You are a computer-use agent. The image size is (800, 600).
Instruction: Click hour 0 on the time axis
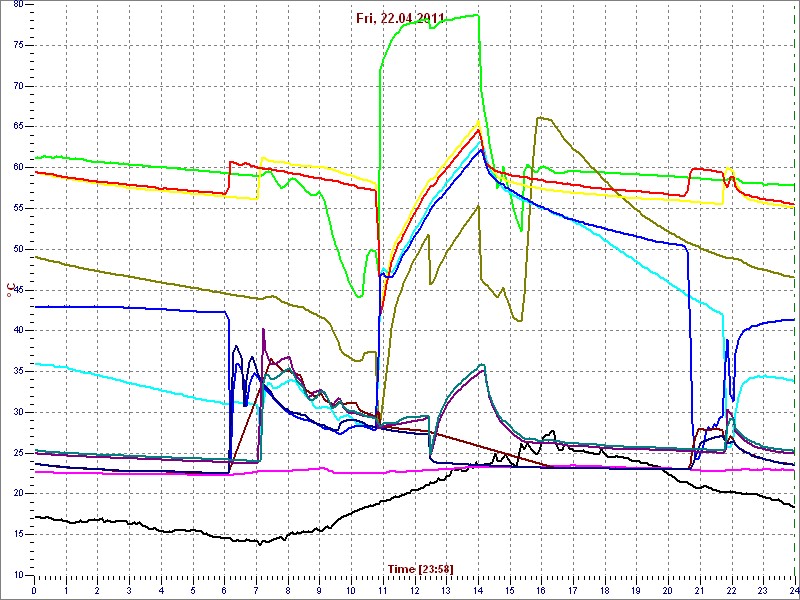pos(34,590)
